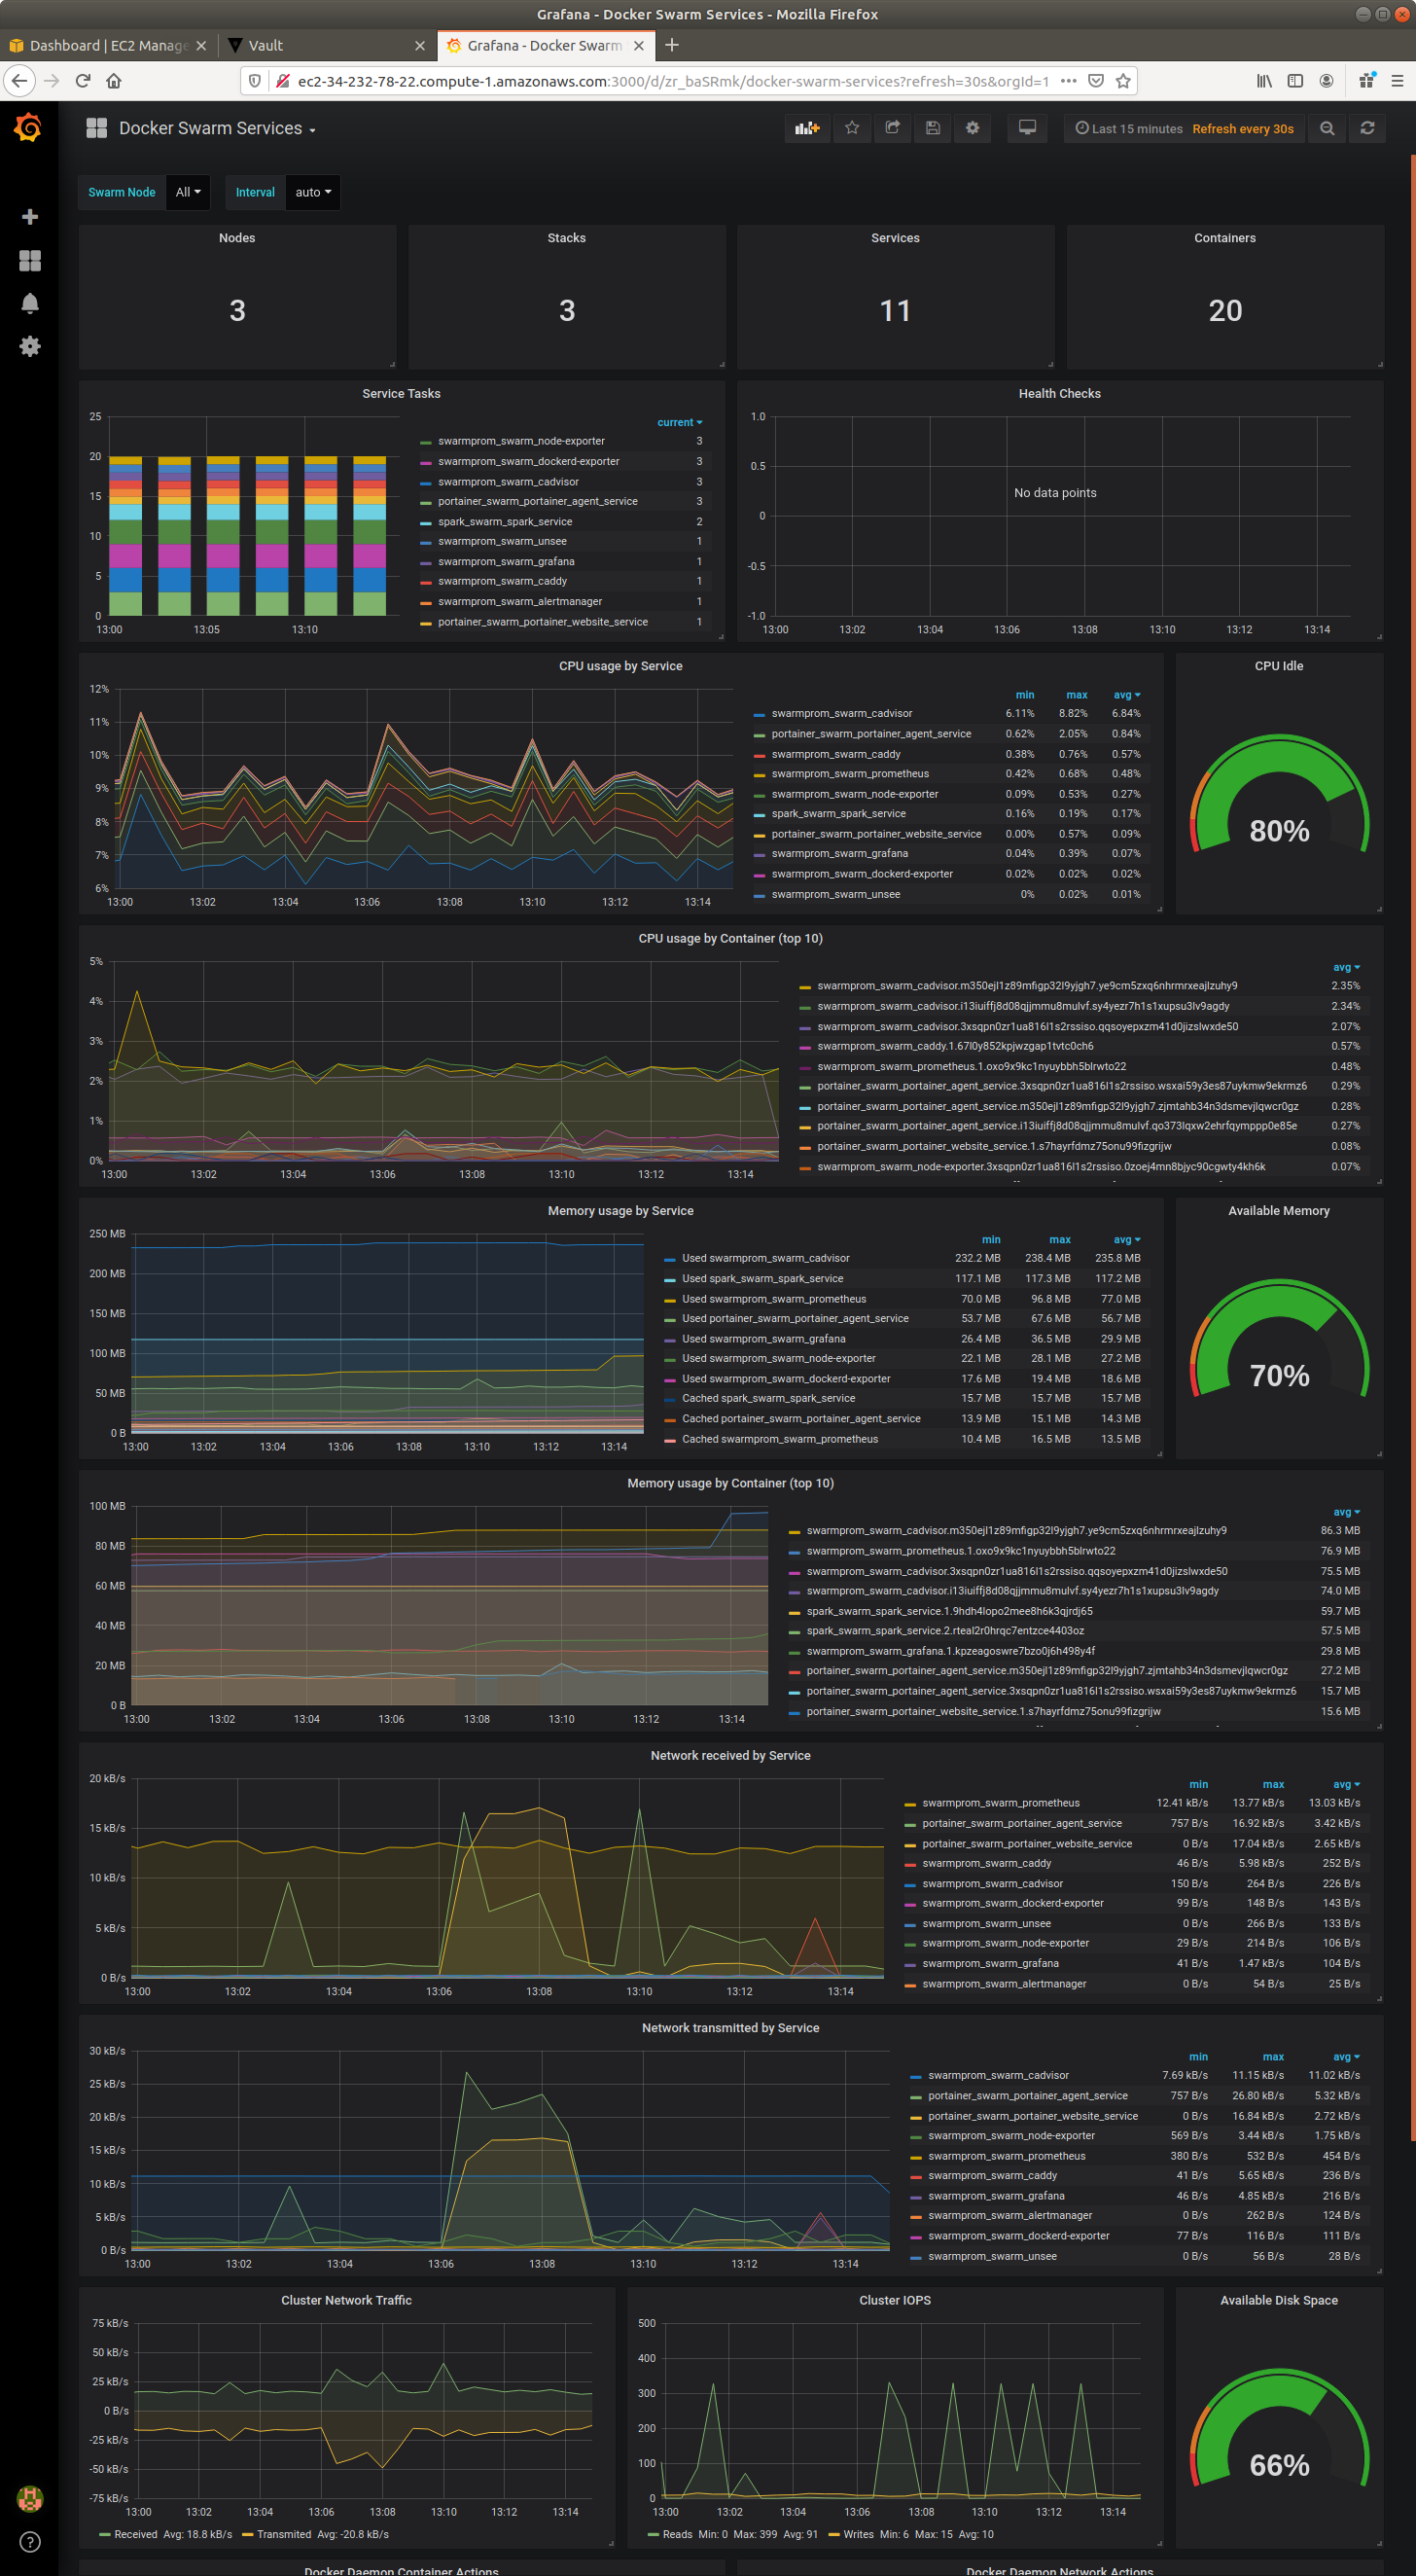Sort CPU usage legend by min column
1416x2576 pixels.
(x=1025, y=695)
